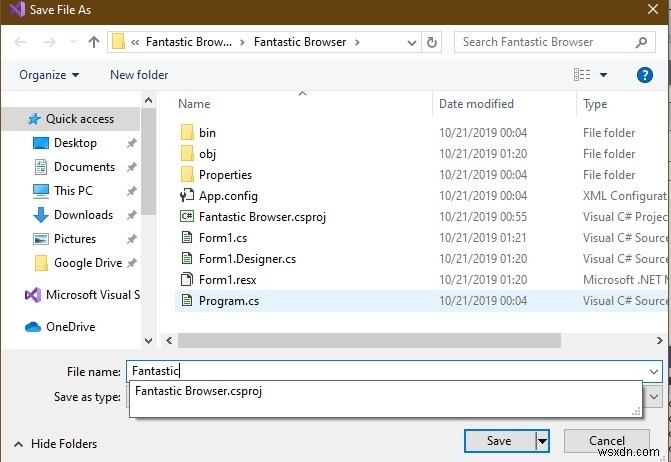Create a New folder

(x=139, y=75)
